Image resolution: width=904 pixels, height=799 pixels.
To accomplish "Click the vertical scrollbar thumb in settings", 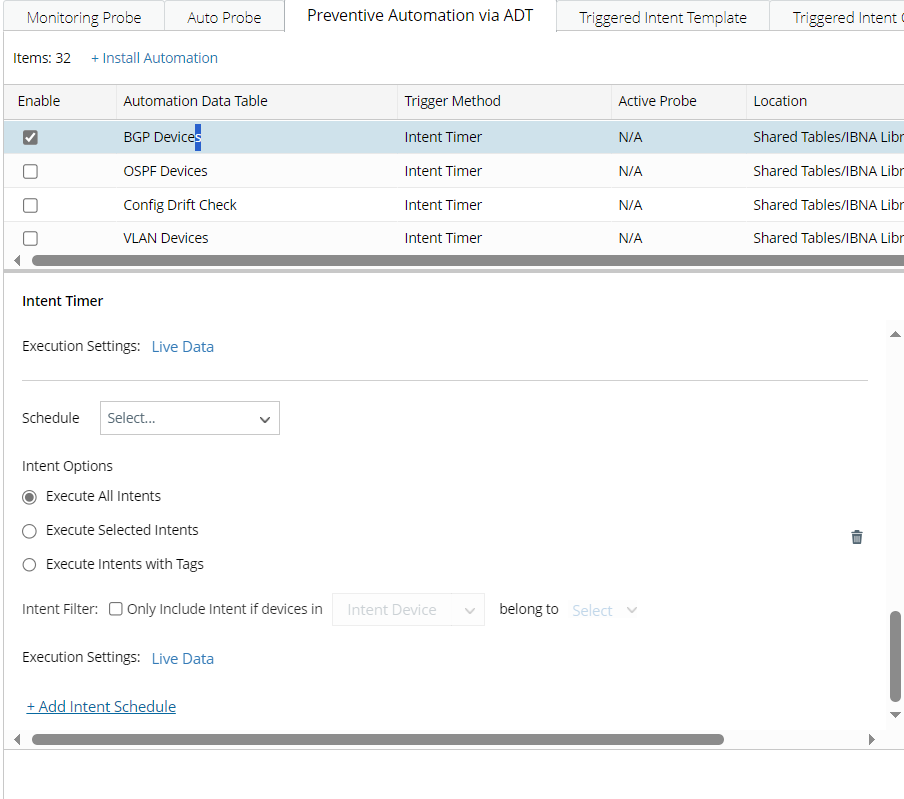I will 895,655.
